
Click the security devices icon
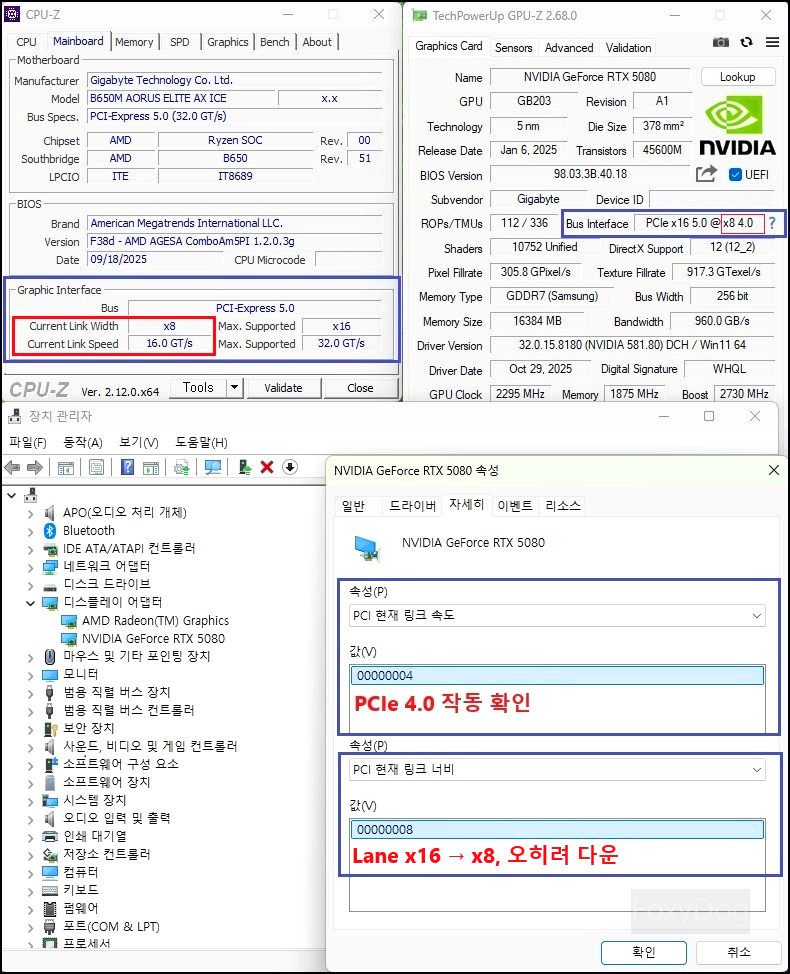[50, 728]
